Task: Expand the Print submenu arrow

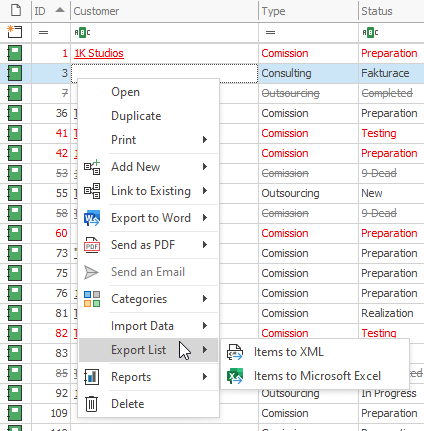Action: coord(205,139)
